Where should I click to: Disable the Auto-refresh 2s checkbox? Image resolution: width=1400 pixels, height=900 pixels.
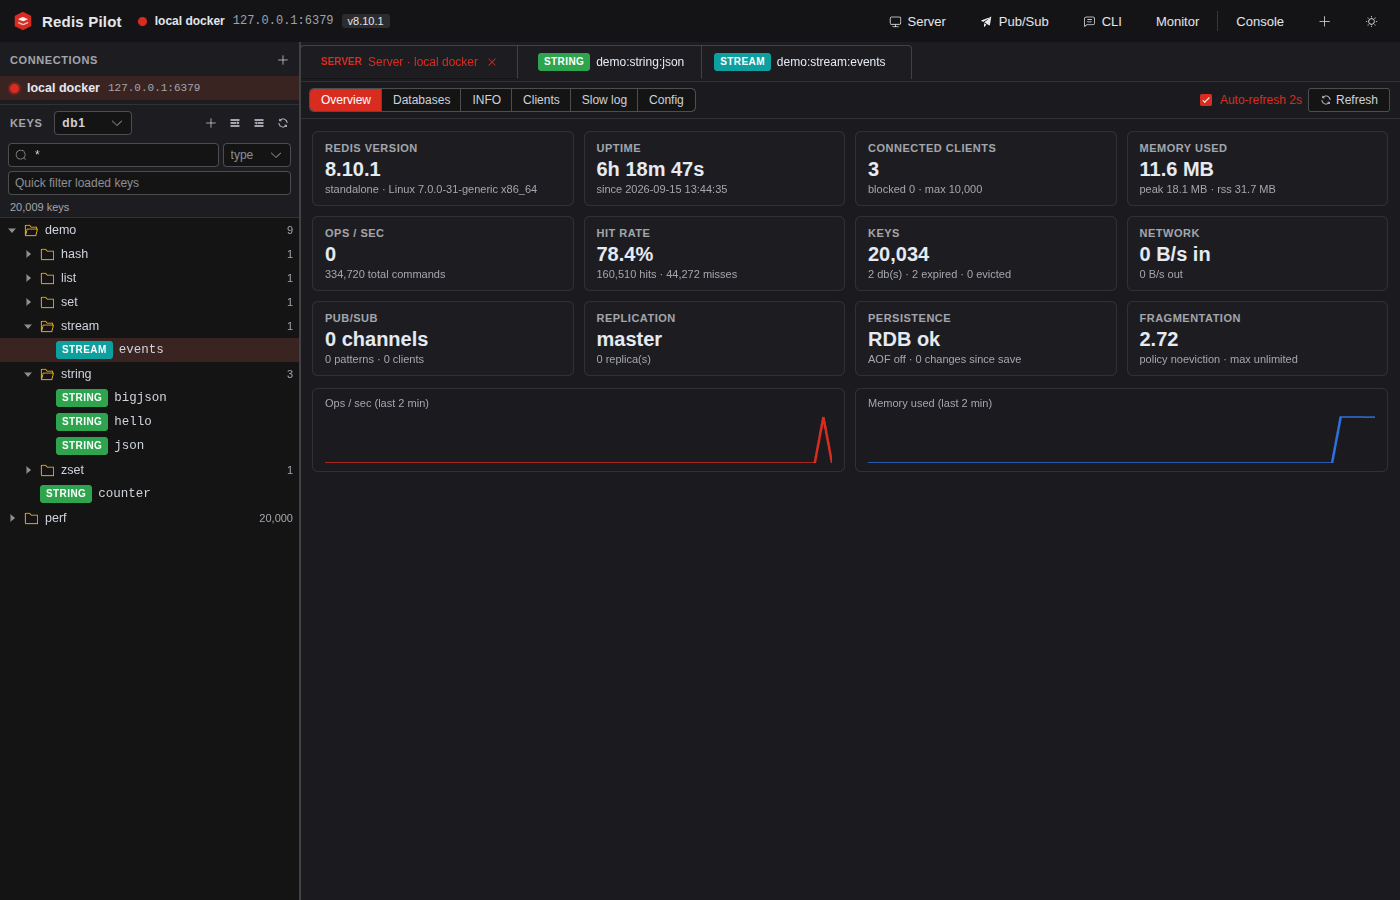click(x=1206, y=100)
